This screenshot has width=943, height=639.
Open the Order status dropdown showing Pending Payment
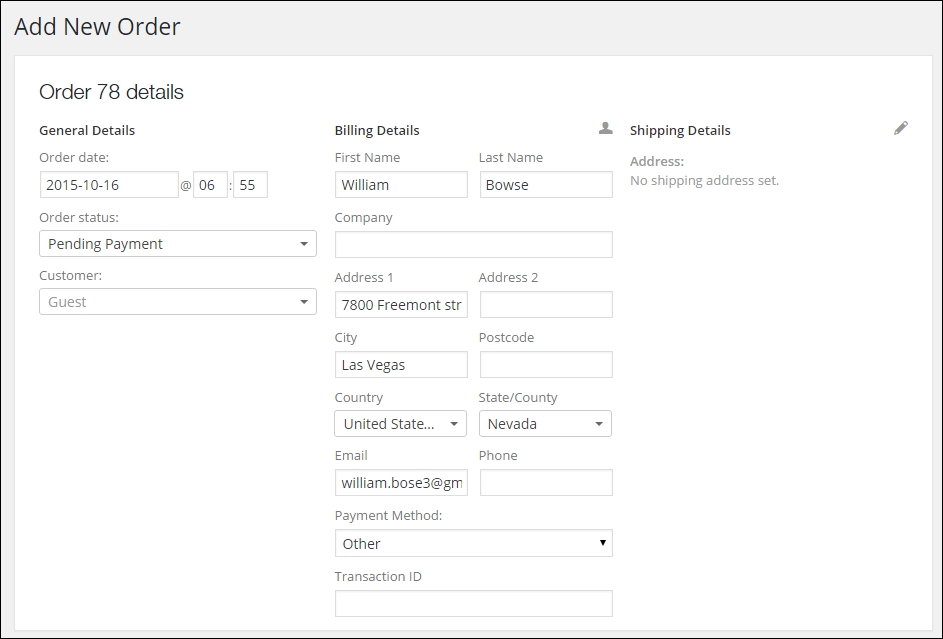[x=177, y=243]
